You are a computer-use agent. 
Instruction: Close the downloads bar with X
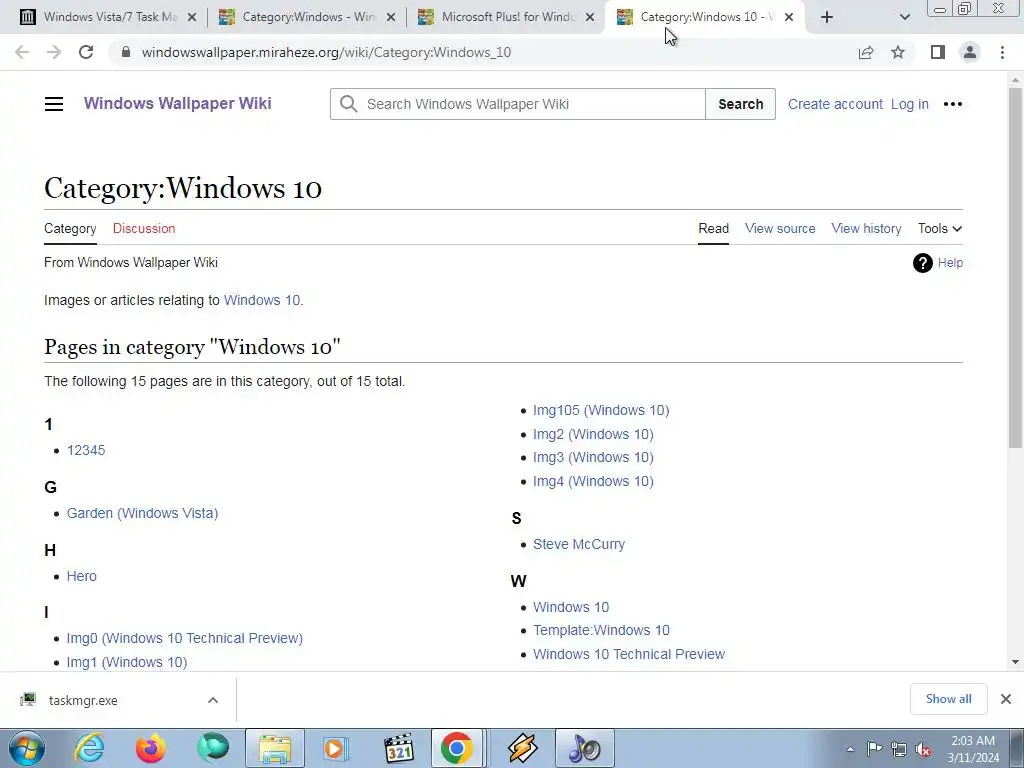[1006, 699]
